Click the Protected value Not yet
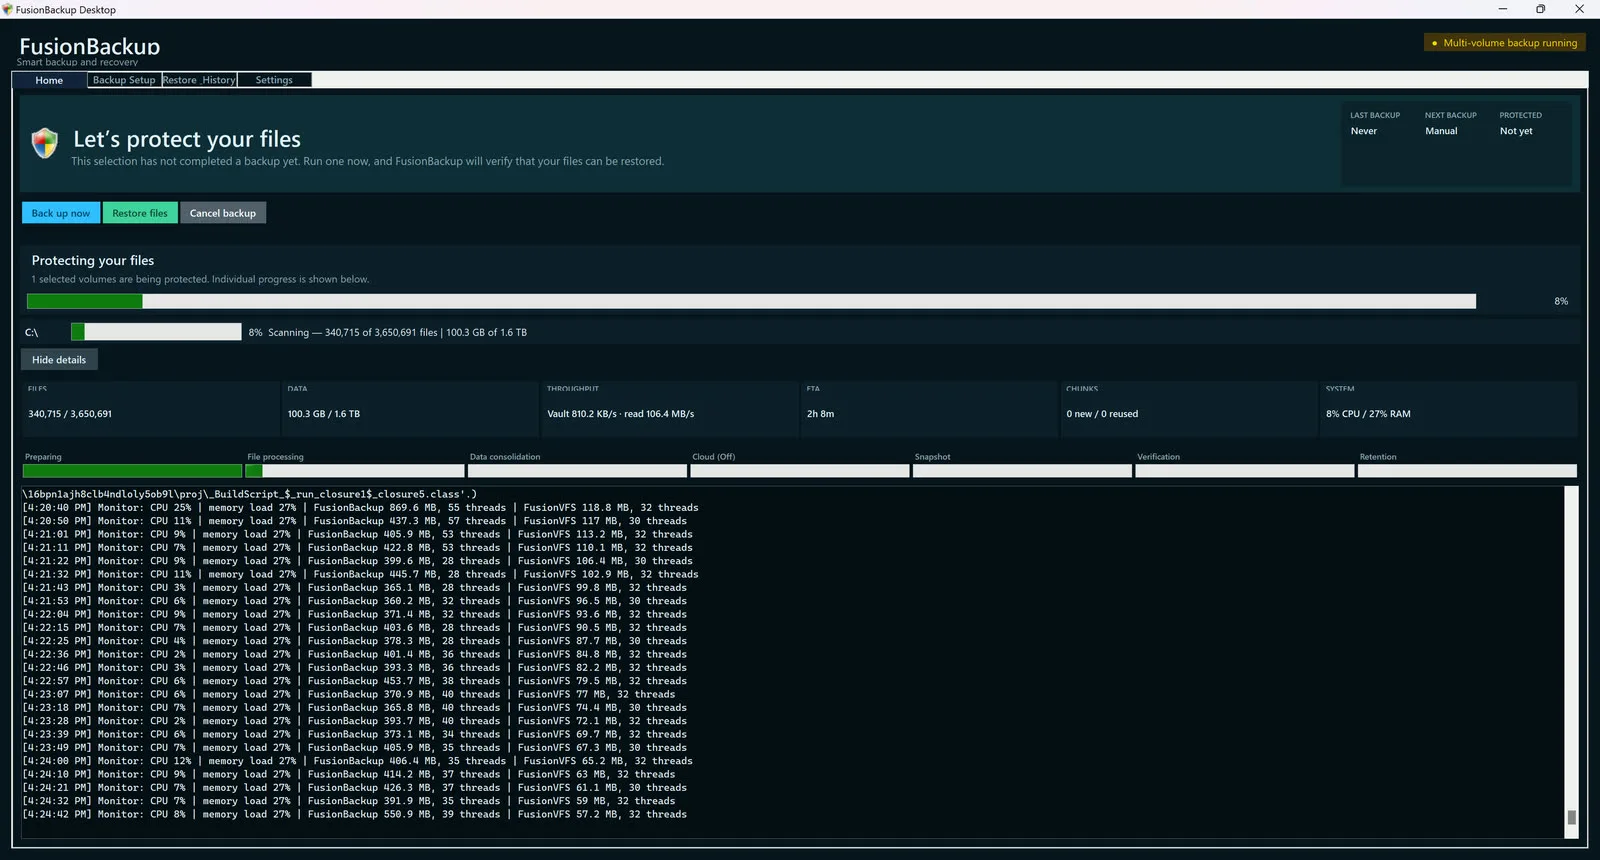 pos(1516,131)
